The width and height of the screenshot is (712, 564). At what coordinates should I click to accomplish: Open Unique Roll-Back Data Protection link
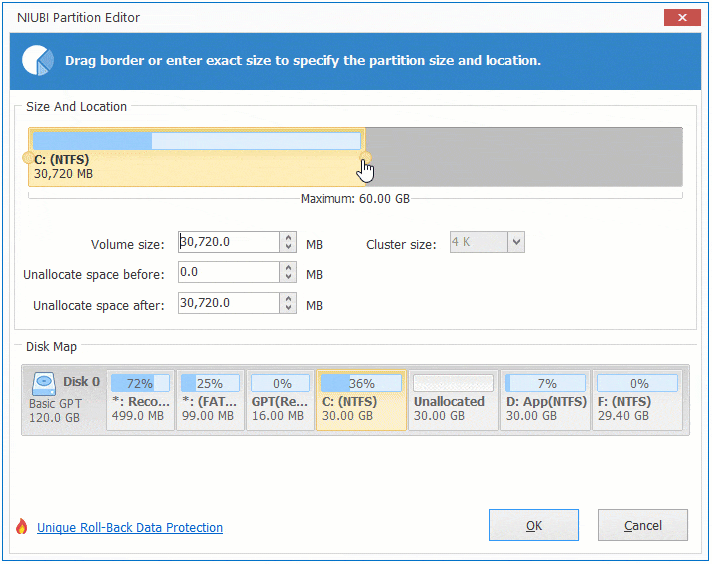(130, 528)
